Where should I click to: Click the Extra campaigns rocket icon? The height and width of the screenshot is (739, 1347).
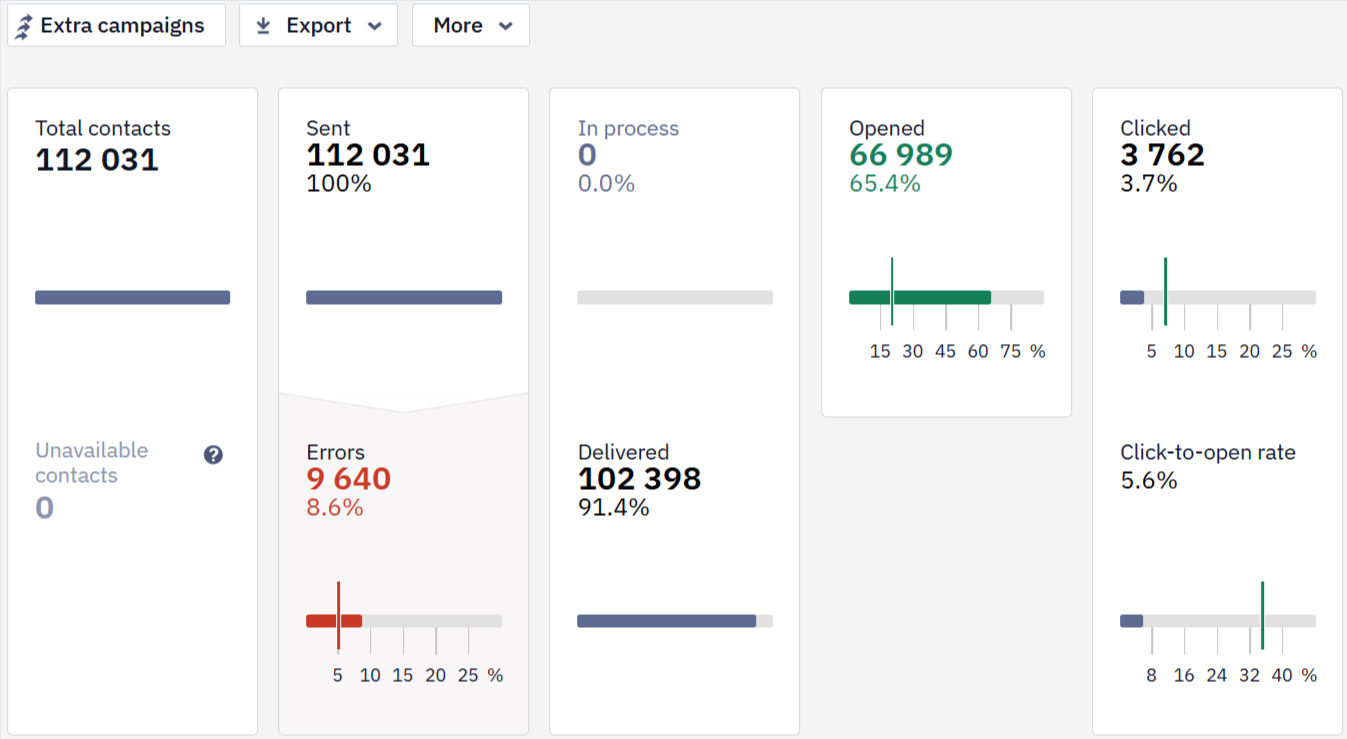24,26
